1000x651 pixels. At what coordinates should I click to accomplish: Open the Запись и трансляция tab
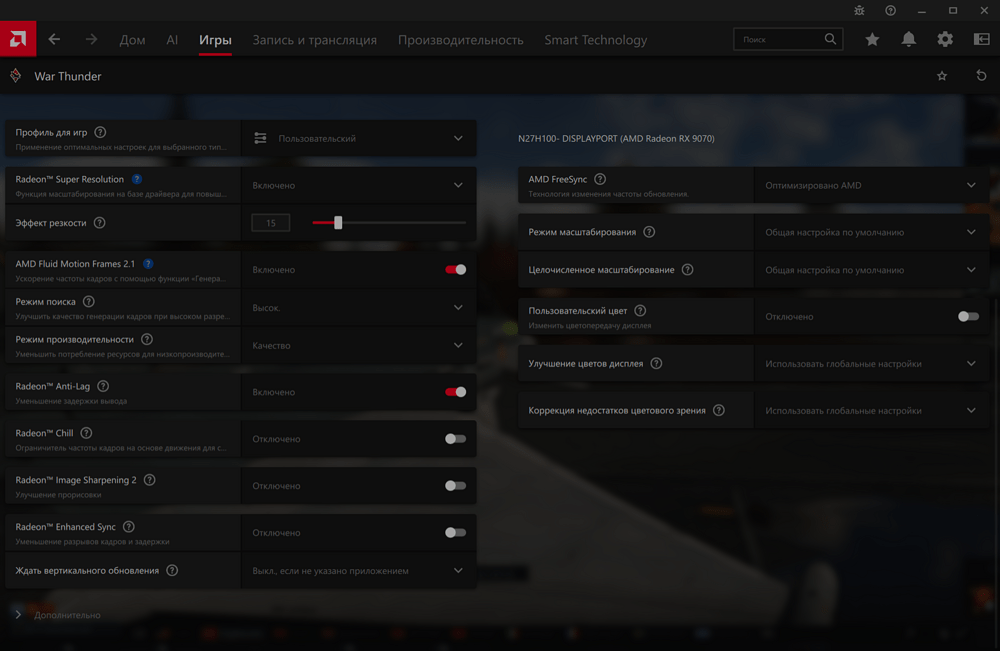314,40
